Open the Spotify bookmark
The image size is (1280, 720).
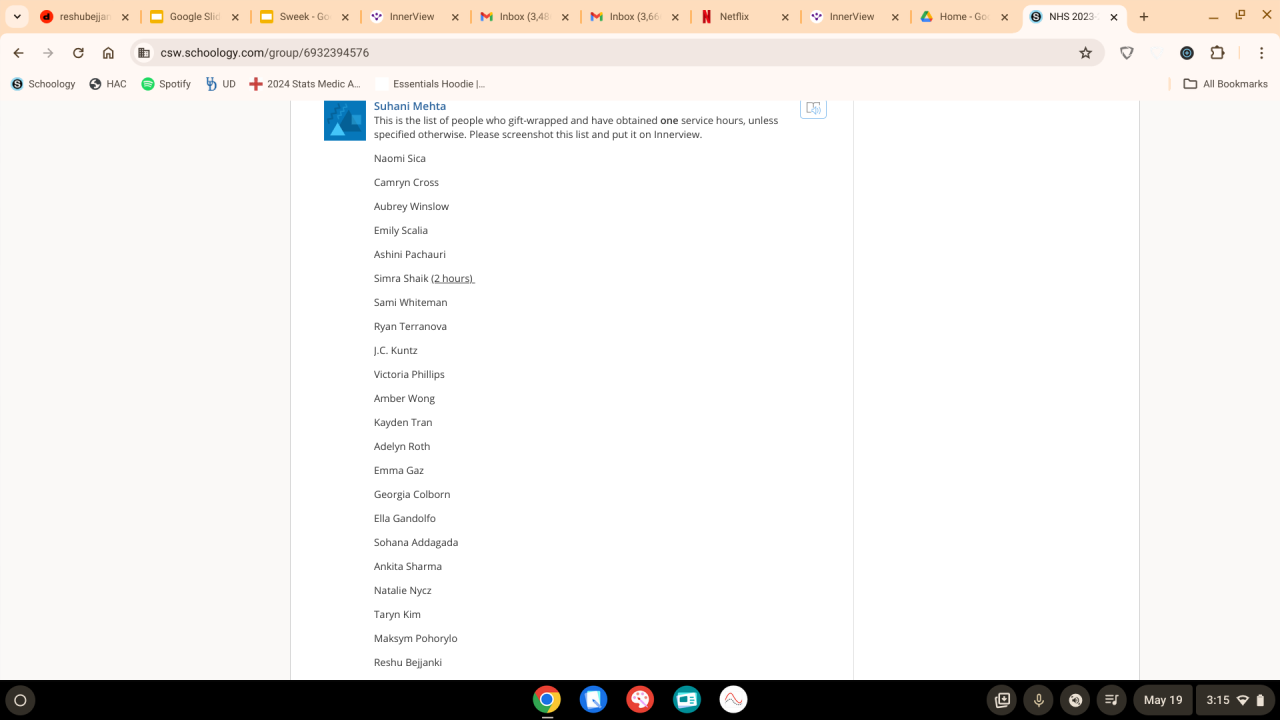(x=166, y=84)
